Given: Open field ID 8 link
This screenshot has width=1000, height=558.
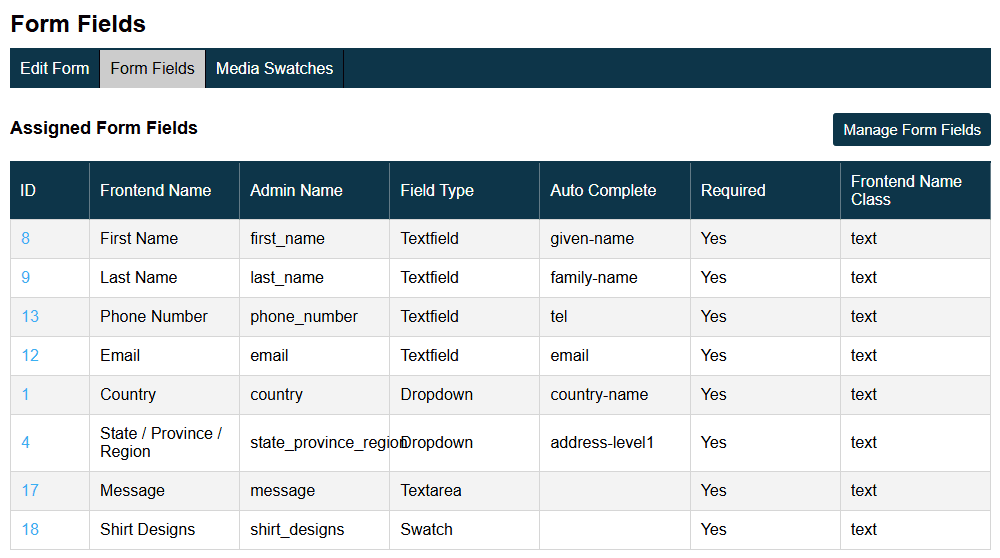Looking at the screenshot, I should (26, 239).
